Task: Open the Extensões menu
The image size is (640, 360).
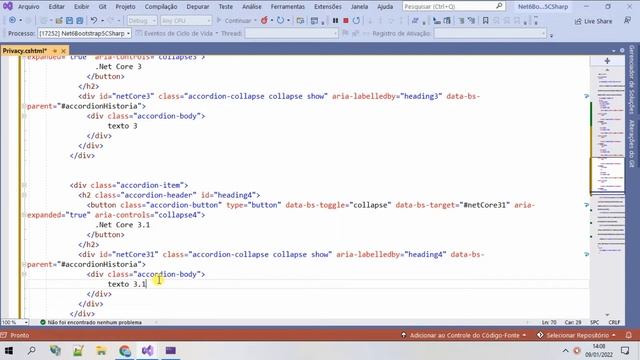Action: 328,7
